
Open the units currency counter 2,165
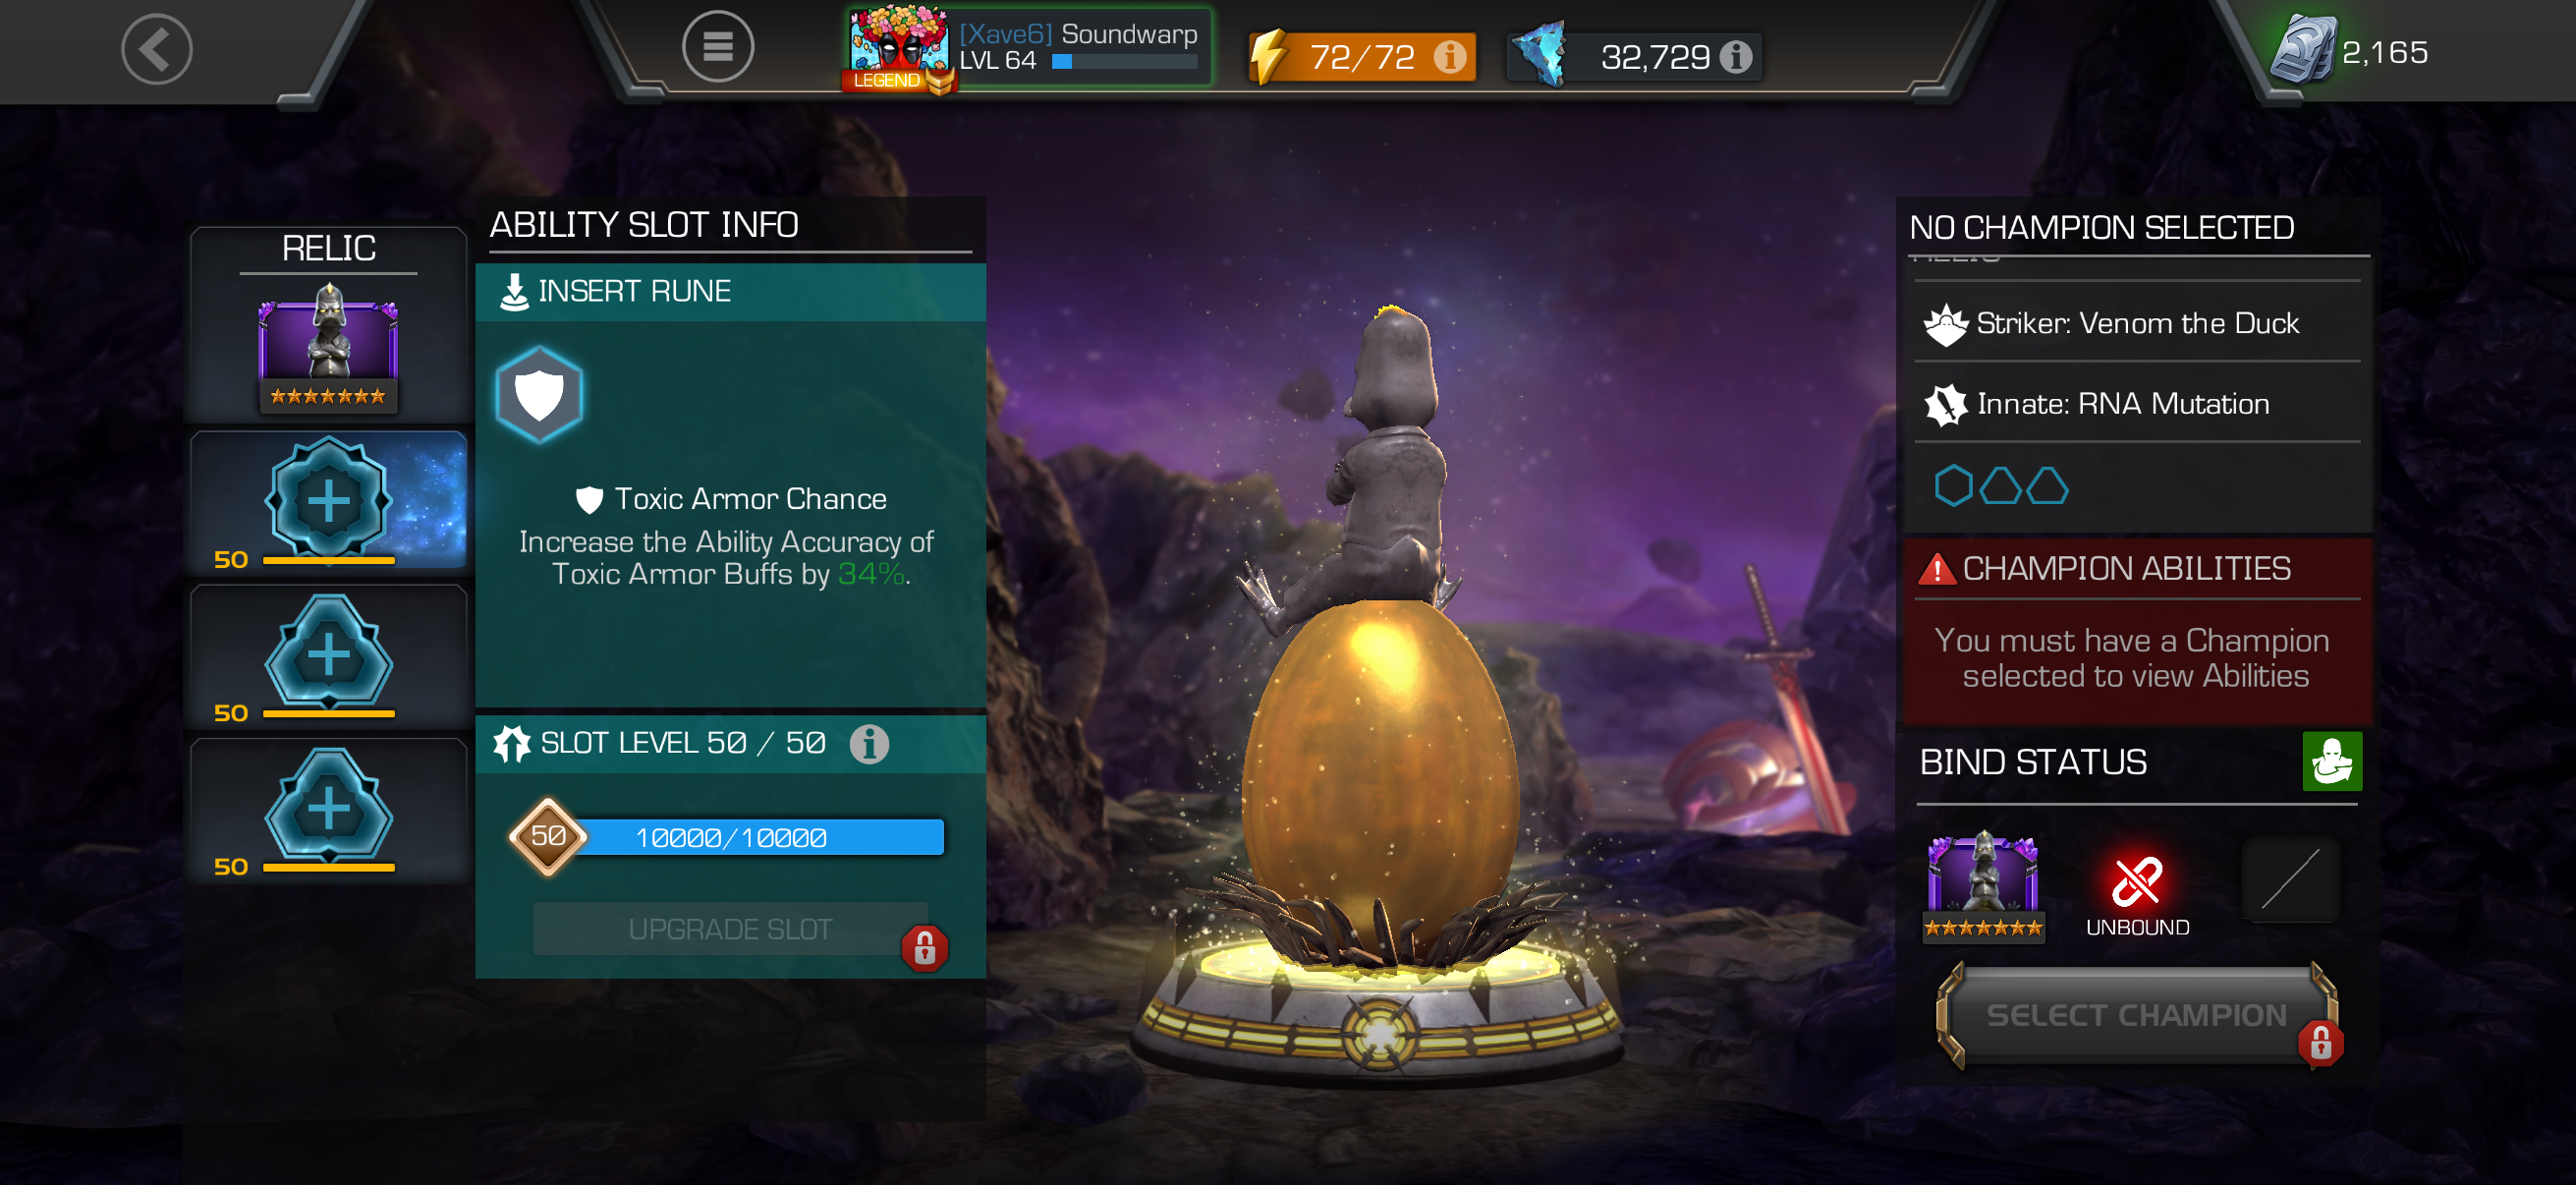pyautogui.click(x=2351, y=52)
